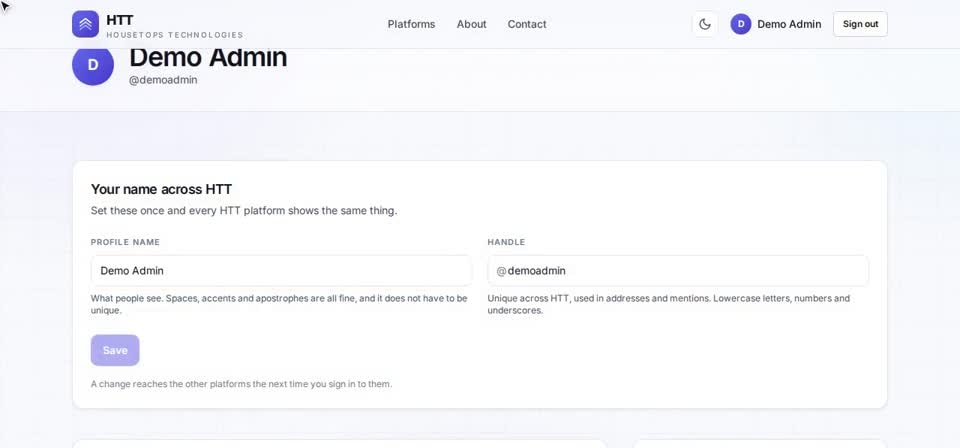Click 'Set these once' description text
960x448 pixels.
(244, 211)
